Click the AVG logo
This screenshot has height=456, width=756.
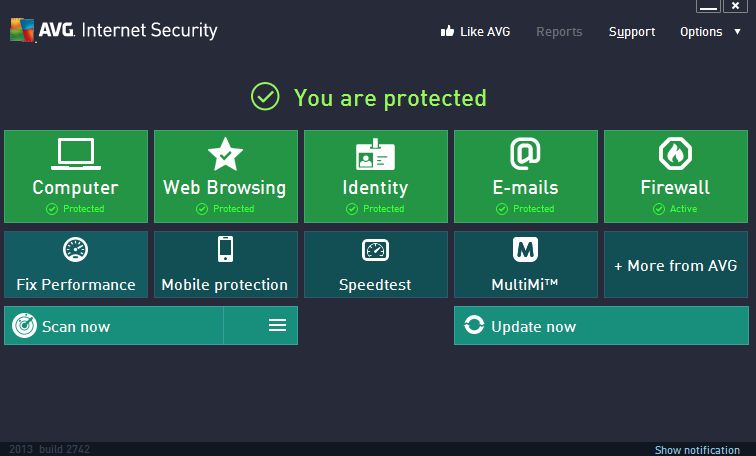point(23,30)
